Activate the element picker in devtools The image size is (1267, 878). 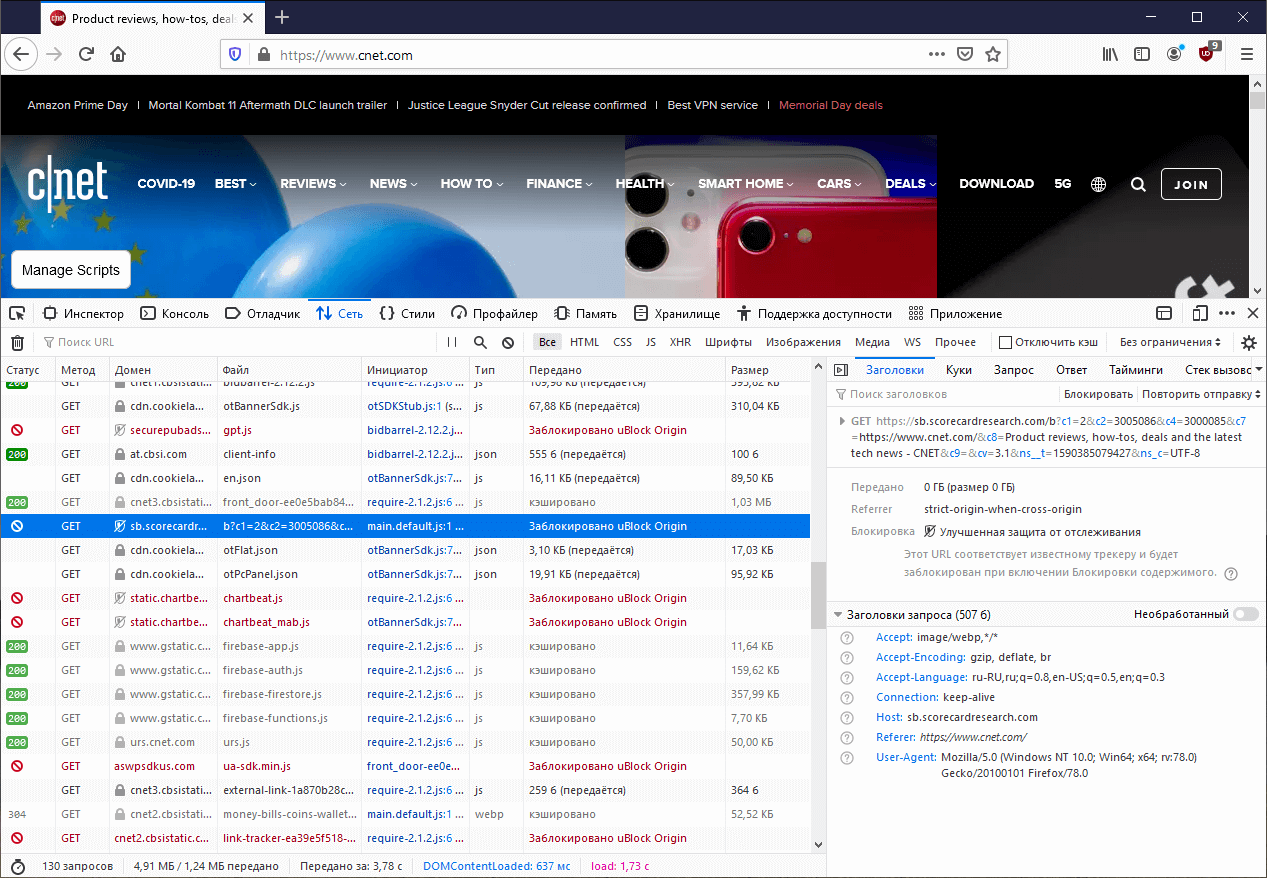point(17,313)
